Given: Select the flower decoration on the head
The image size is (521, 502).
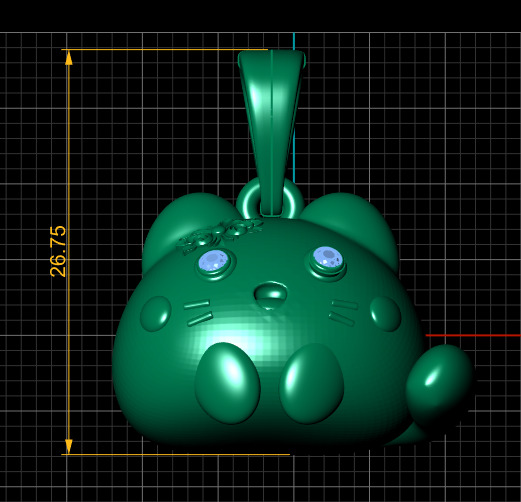Looking at the screenshot, I should [x=219, y=236].
